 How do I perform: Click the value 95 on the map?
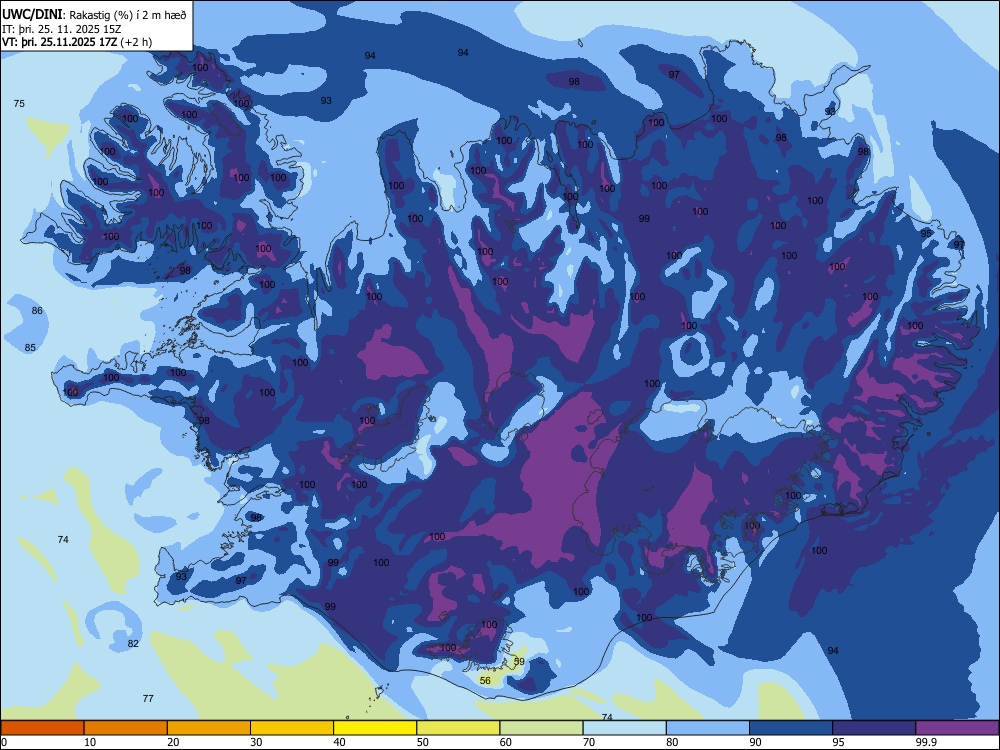coord(926,233)
